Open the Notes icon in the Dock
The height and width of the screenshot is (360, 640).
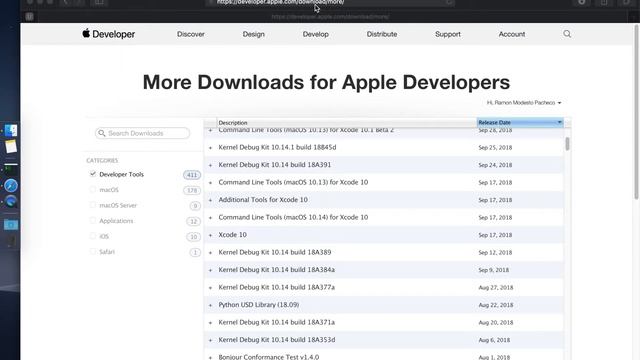11,147
